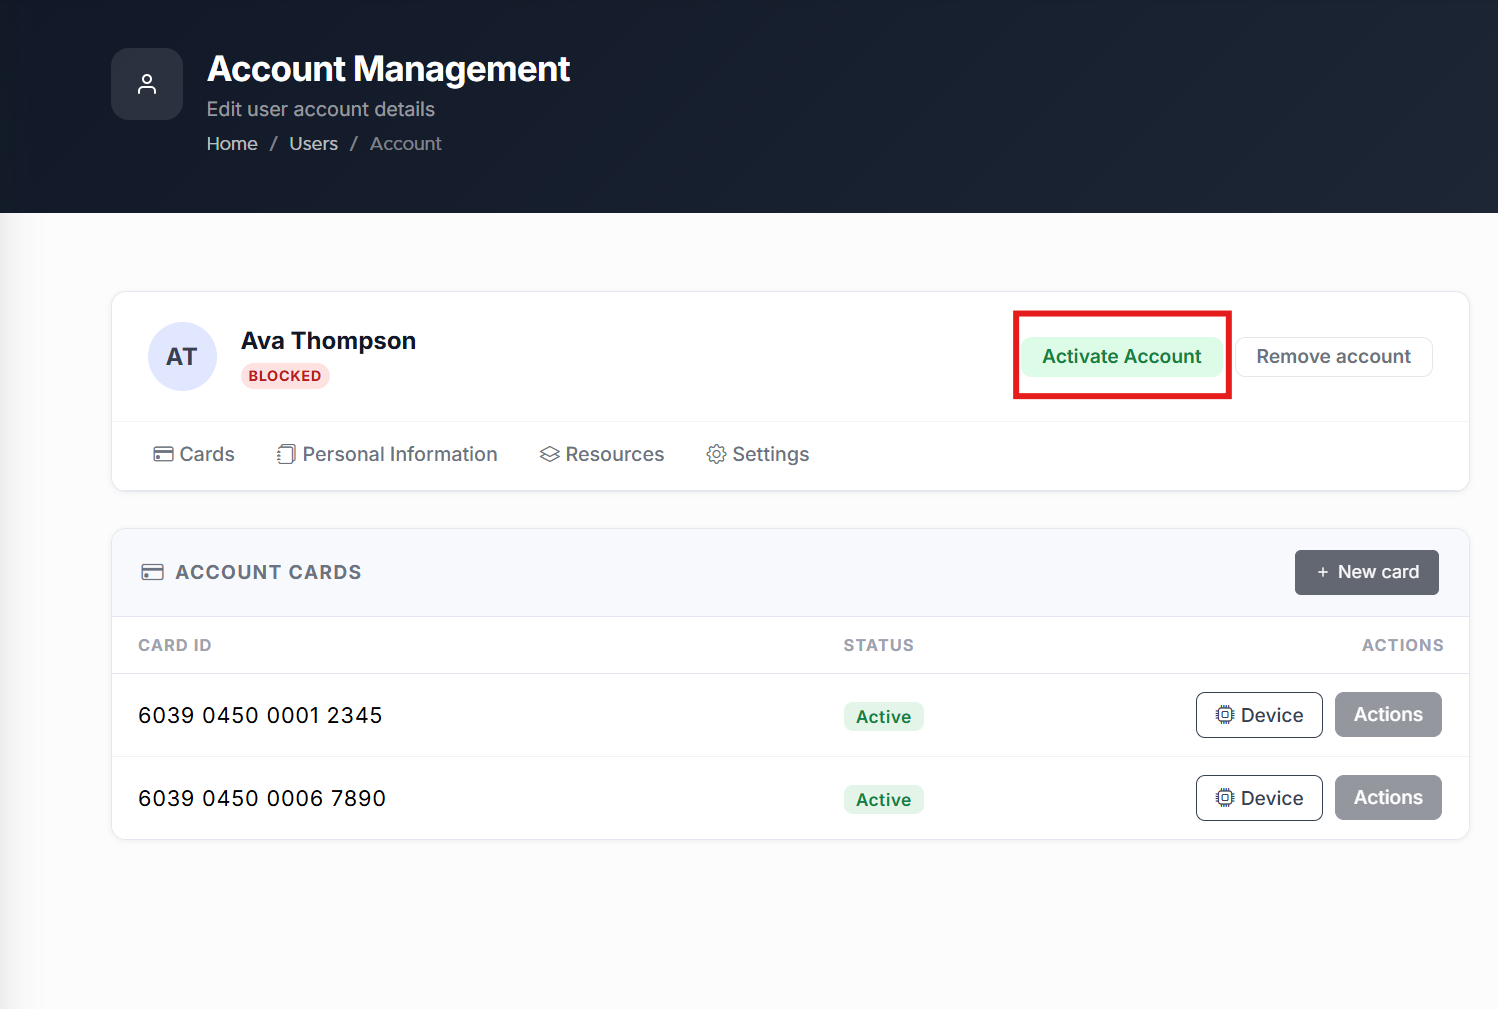Click Active status for card ending 7890
This screenshot has height=1009, width=1498.
(884, 800)
